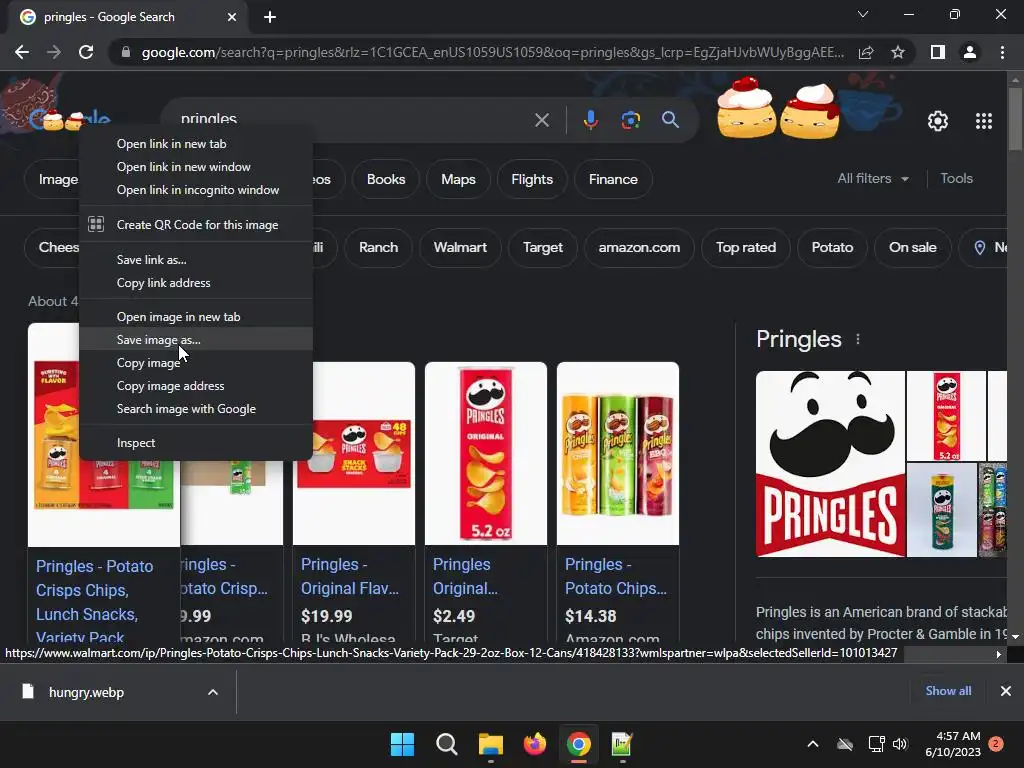
Task: Open more options beside Pringles heading
Action: click(x=857, y=339)
